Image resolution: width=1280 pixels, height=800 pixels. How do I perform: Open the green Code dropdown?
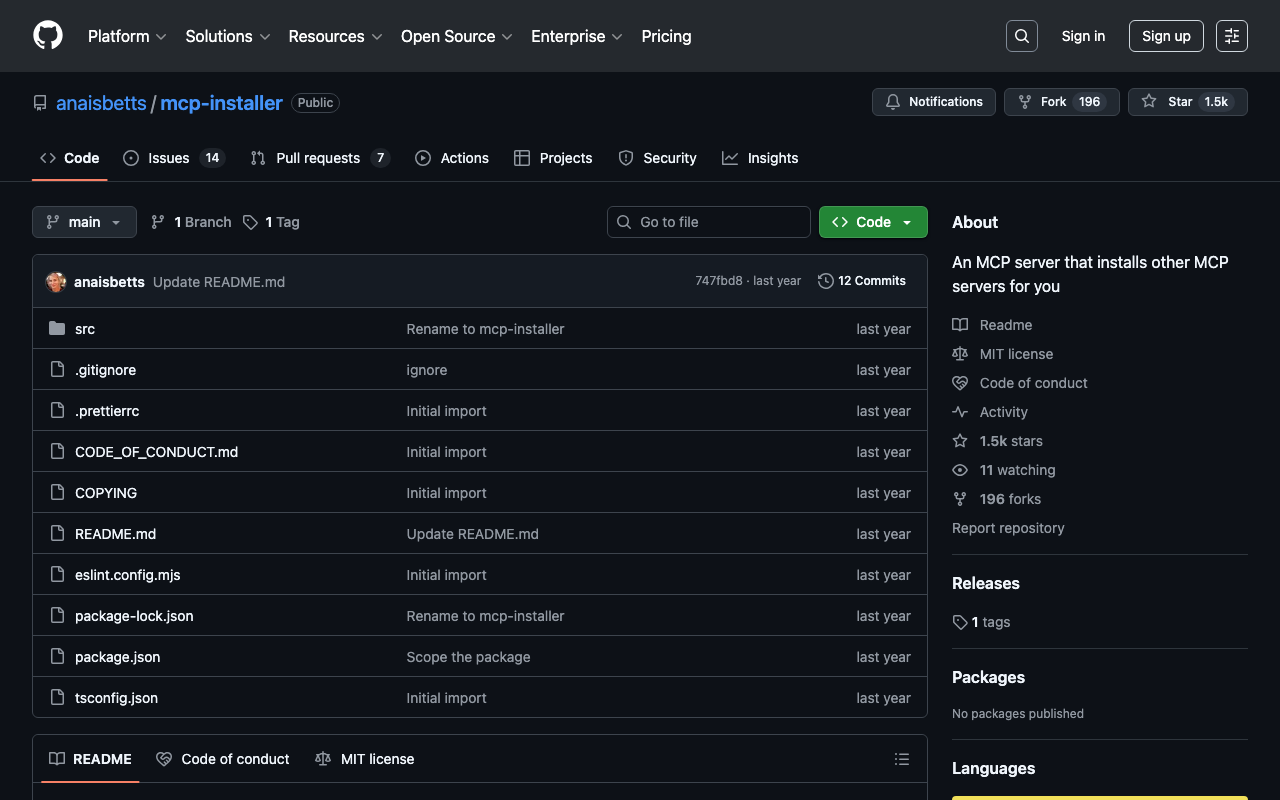point(872,222)
